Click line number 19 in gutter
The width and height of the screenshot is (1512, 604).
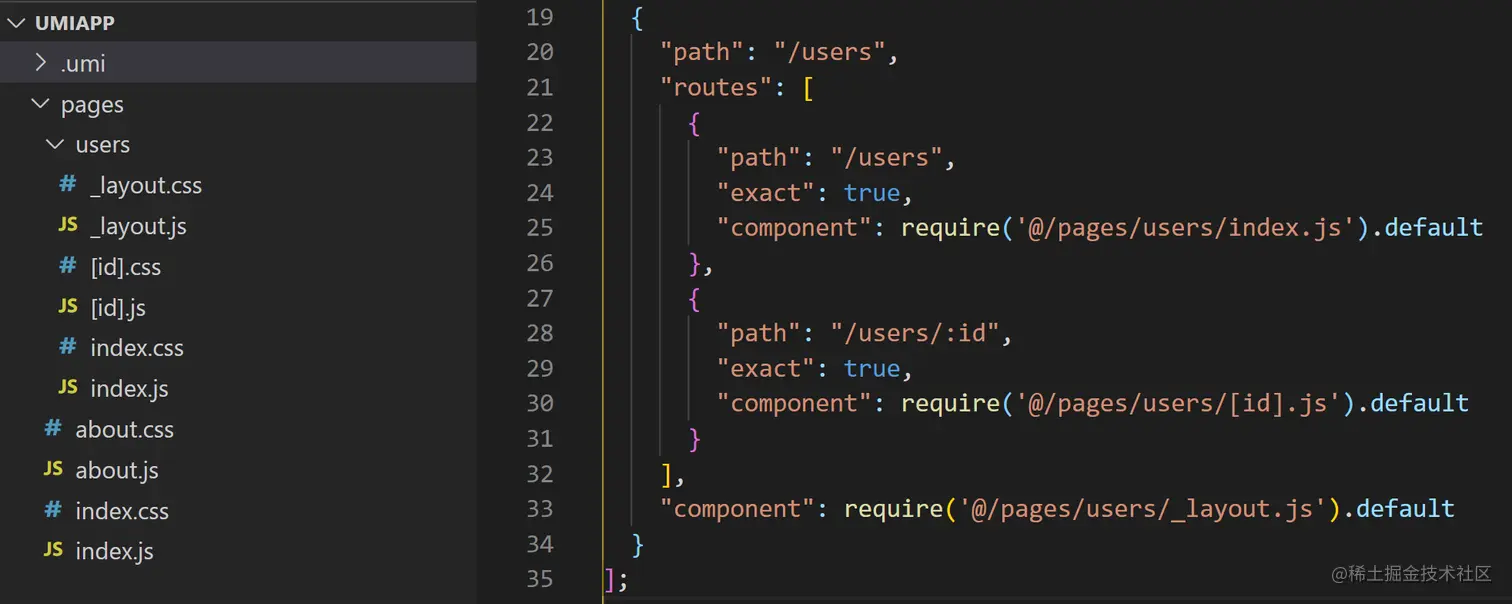click(x=540, y=17)
